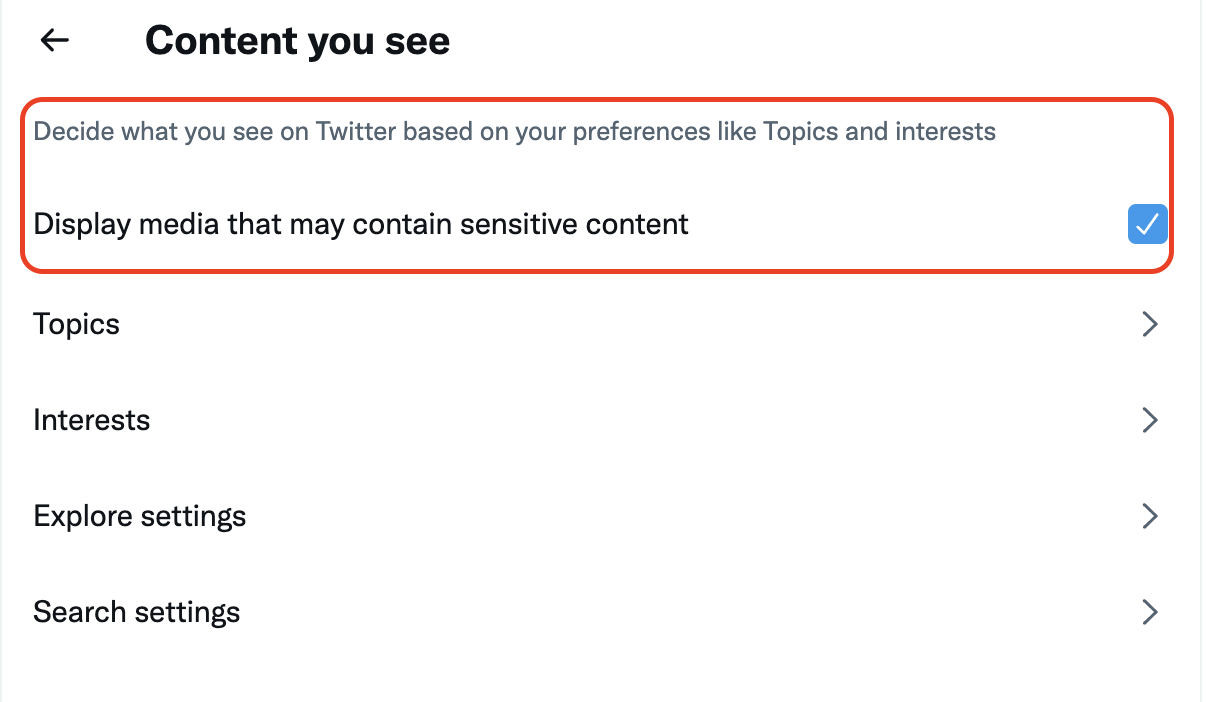This screenshot has width=1206, height=702.
Task: Open the Interests settings row
Action: click(600, 420)
